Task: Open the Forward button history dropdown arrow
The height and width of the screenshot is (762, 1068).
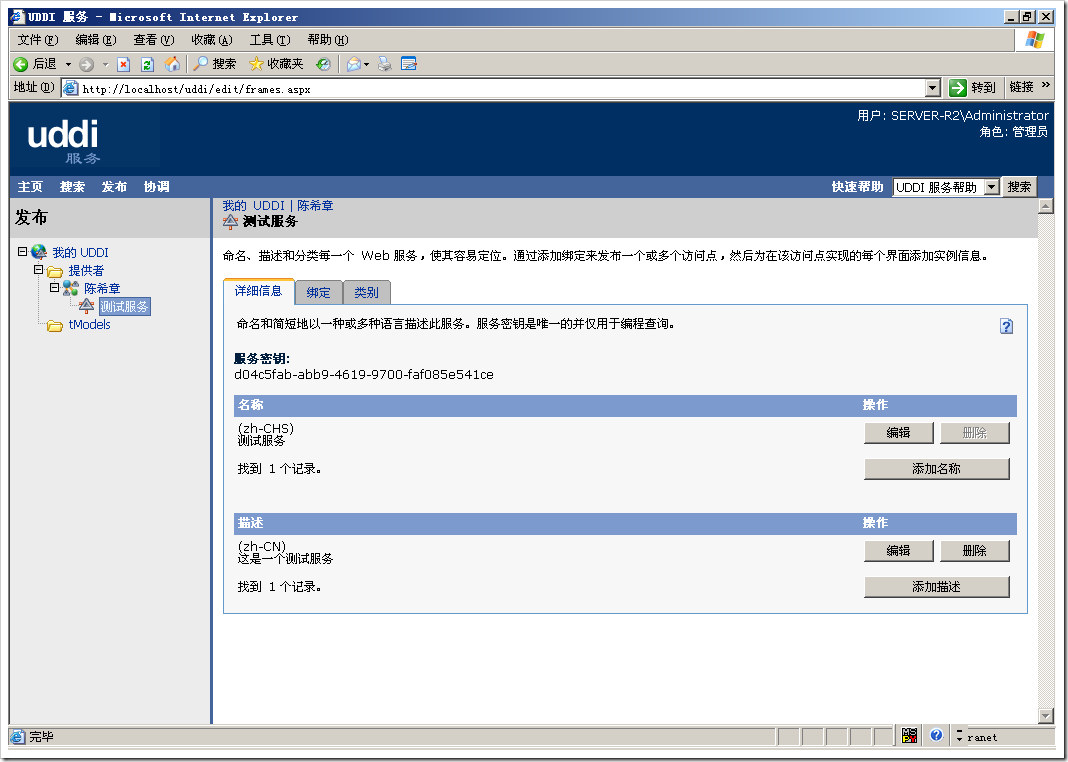Action: [105, 65]
